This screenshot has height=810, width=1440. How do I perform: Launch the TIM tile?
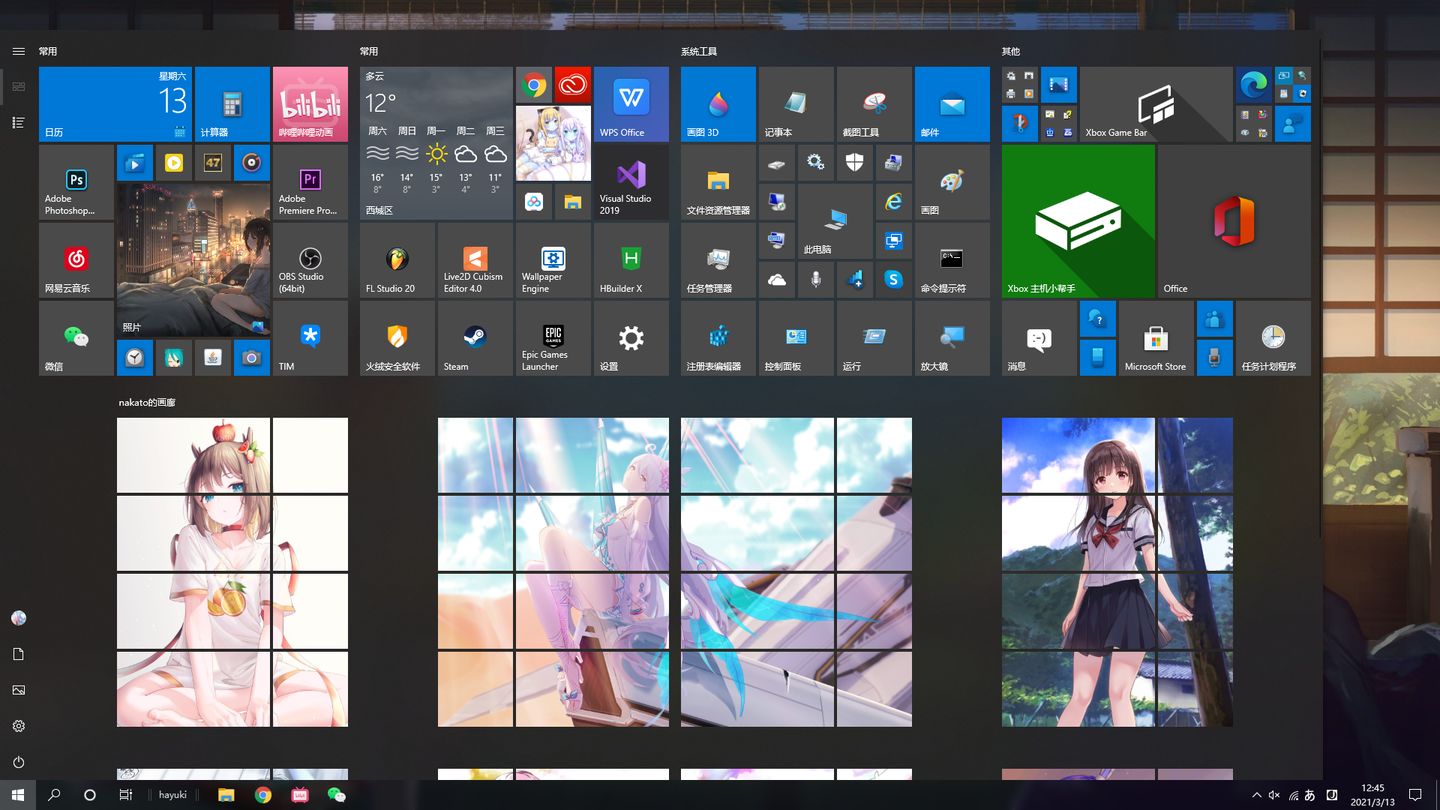(x=310, y=338)
